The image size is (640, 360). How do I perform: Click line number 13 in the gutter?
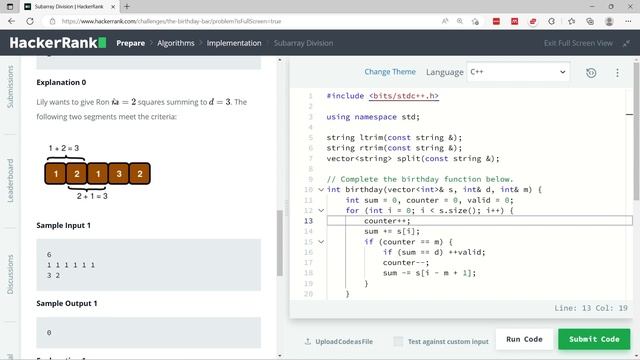pyautogui.click(x=308, y=221)
